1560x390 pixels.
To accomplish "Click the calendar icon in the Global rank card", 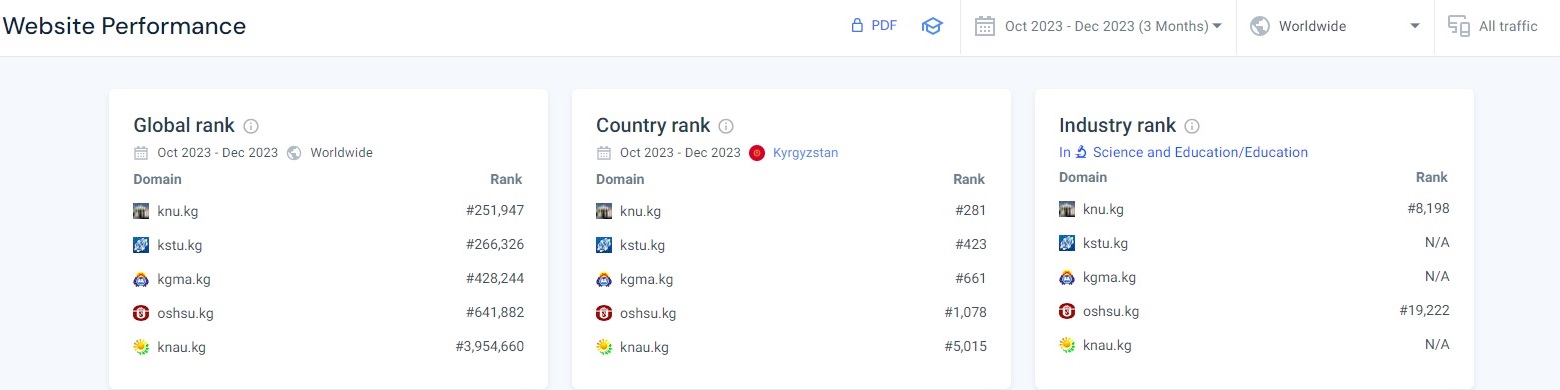I will coord(141,153).
